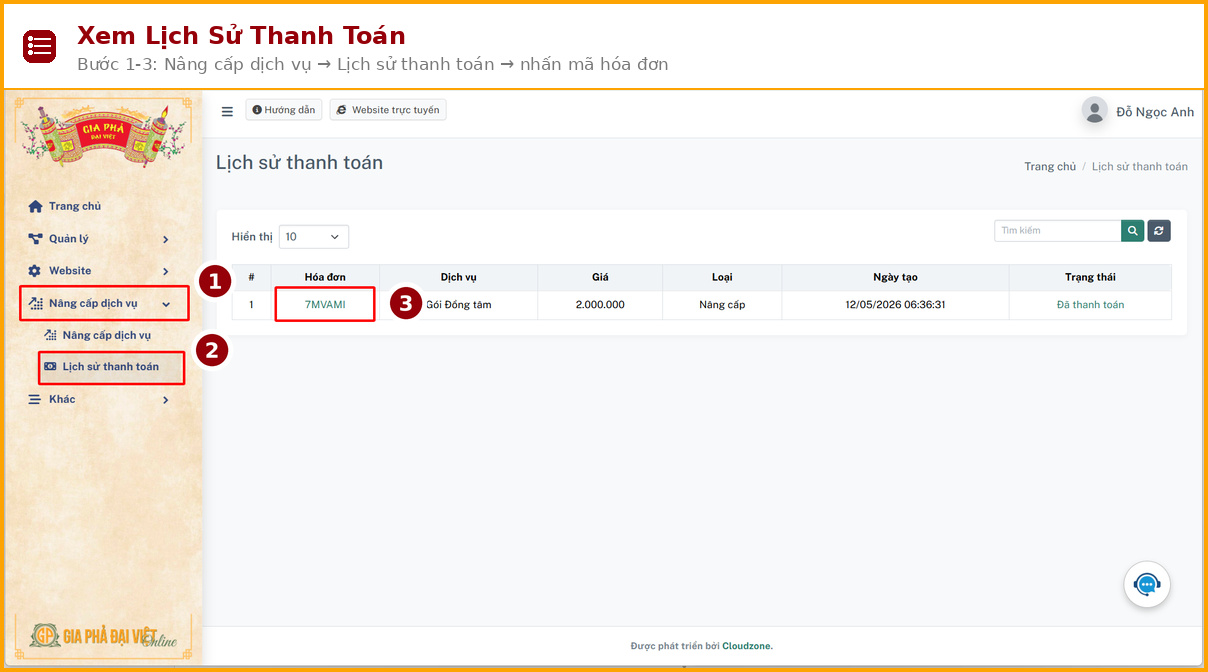Sort by the Dịch vụ column header
The image size is (1208, 672).
tap(458, 277)
